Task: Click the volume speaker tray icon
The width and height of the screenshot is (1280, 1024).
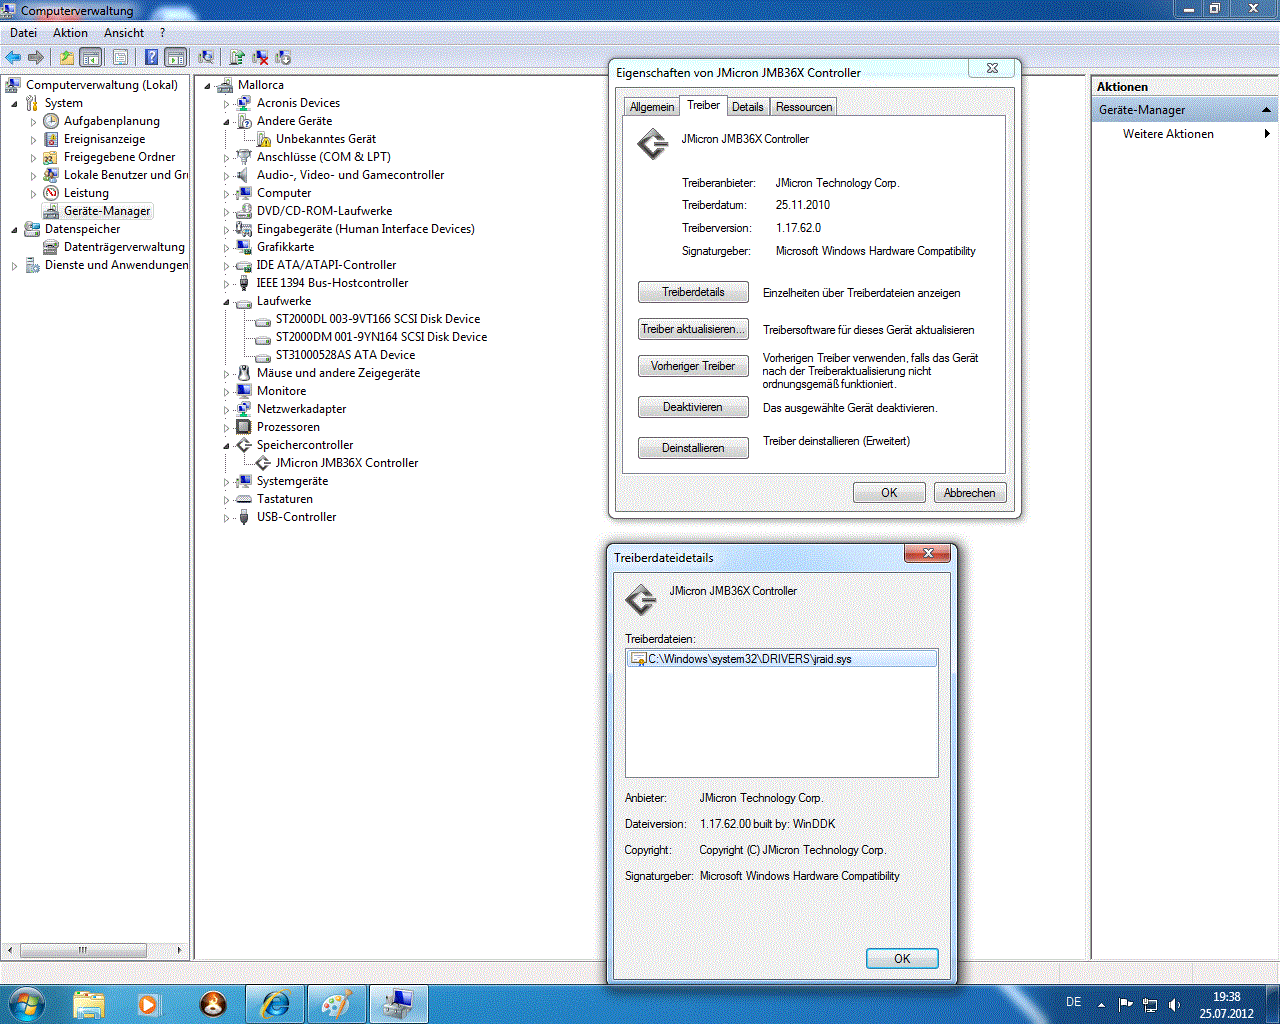Action: coord(1174,1004)
